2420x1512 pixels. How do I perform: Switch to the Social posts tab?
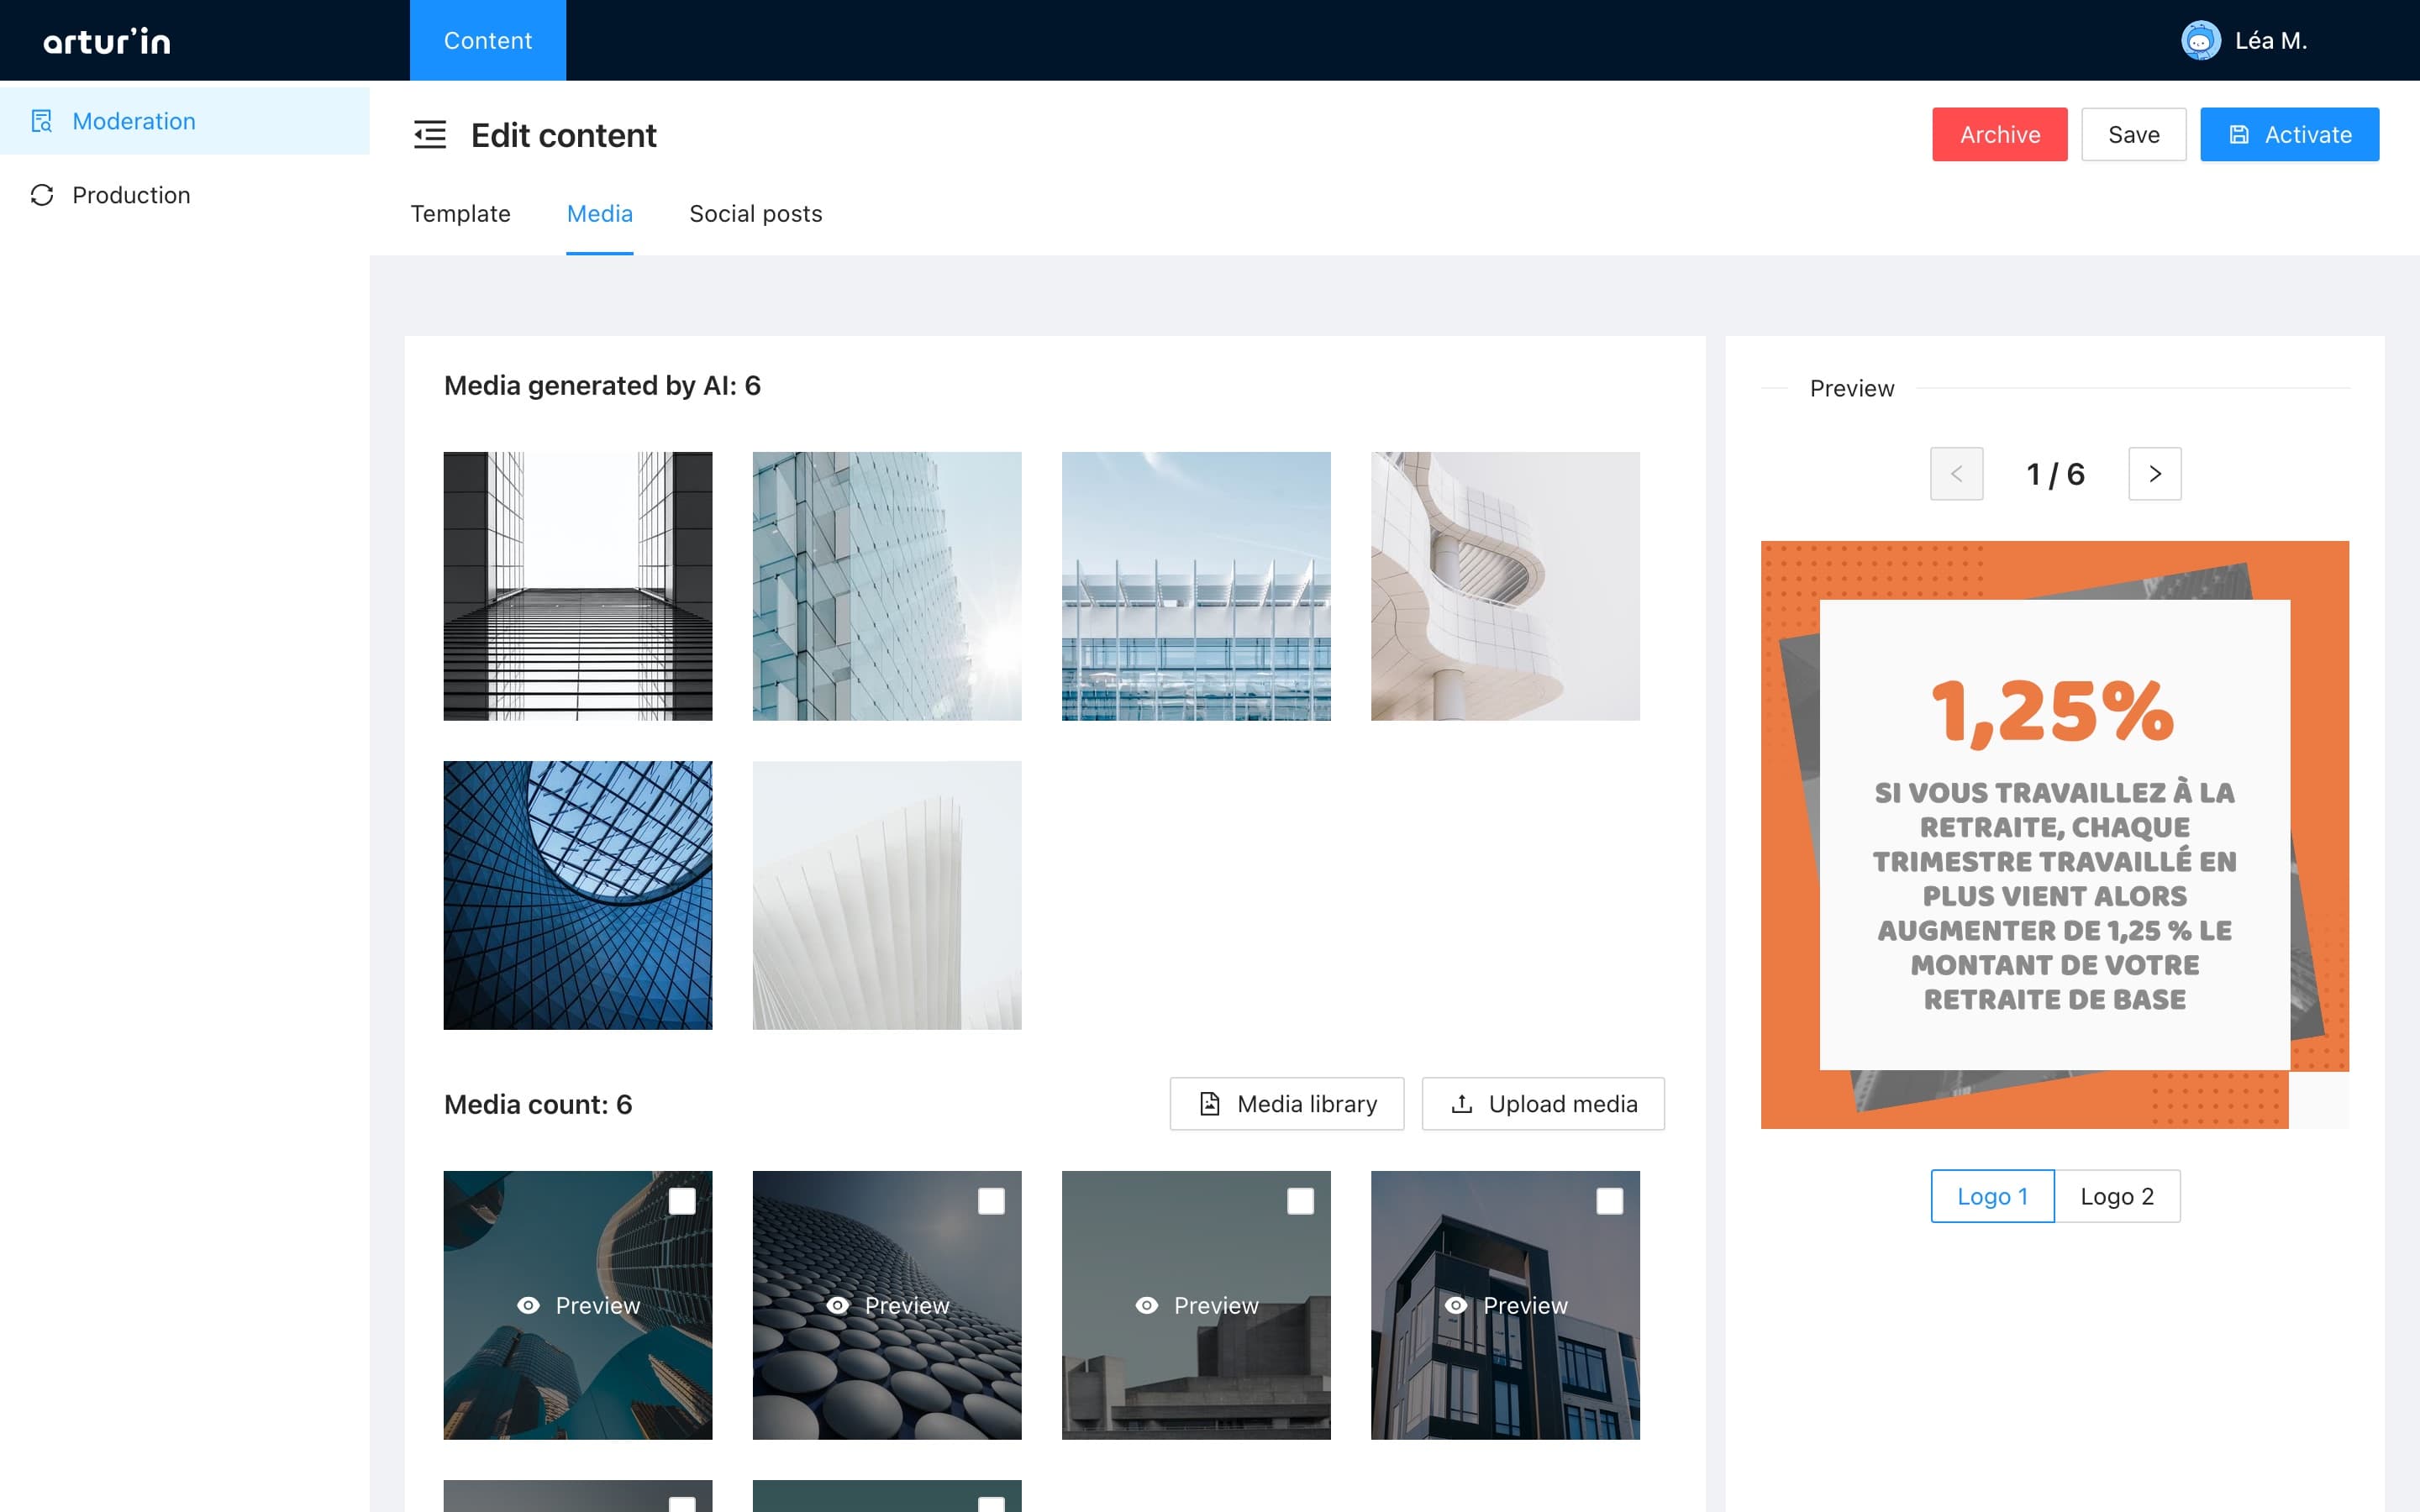coord(756,214)
